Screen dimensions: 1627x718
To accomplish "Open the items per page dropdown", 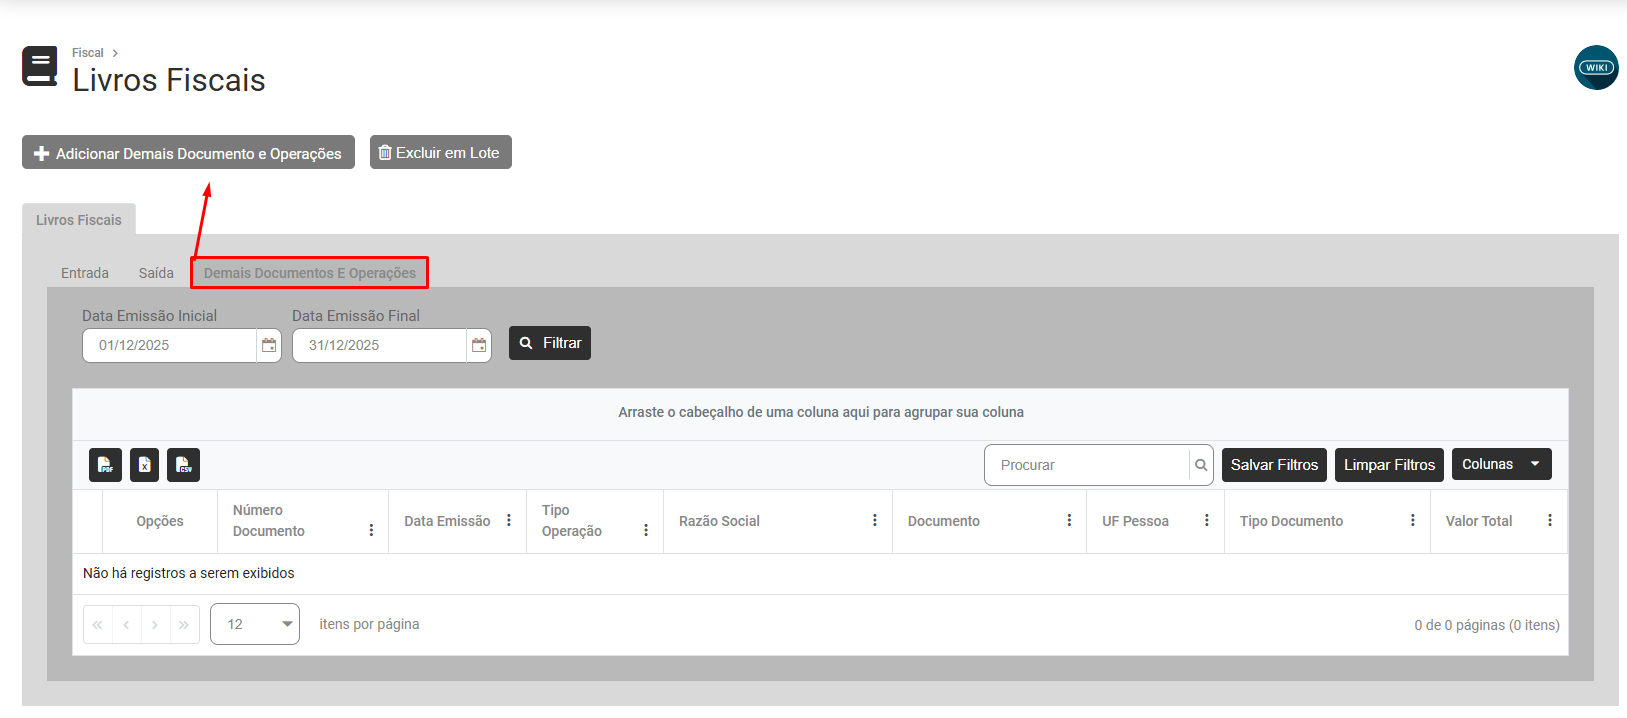I will point(255,624).
